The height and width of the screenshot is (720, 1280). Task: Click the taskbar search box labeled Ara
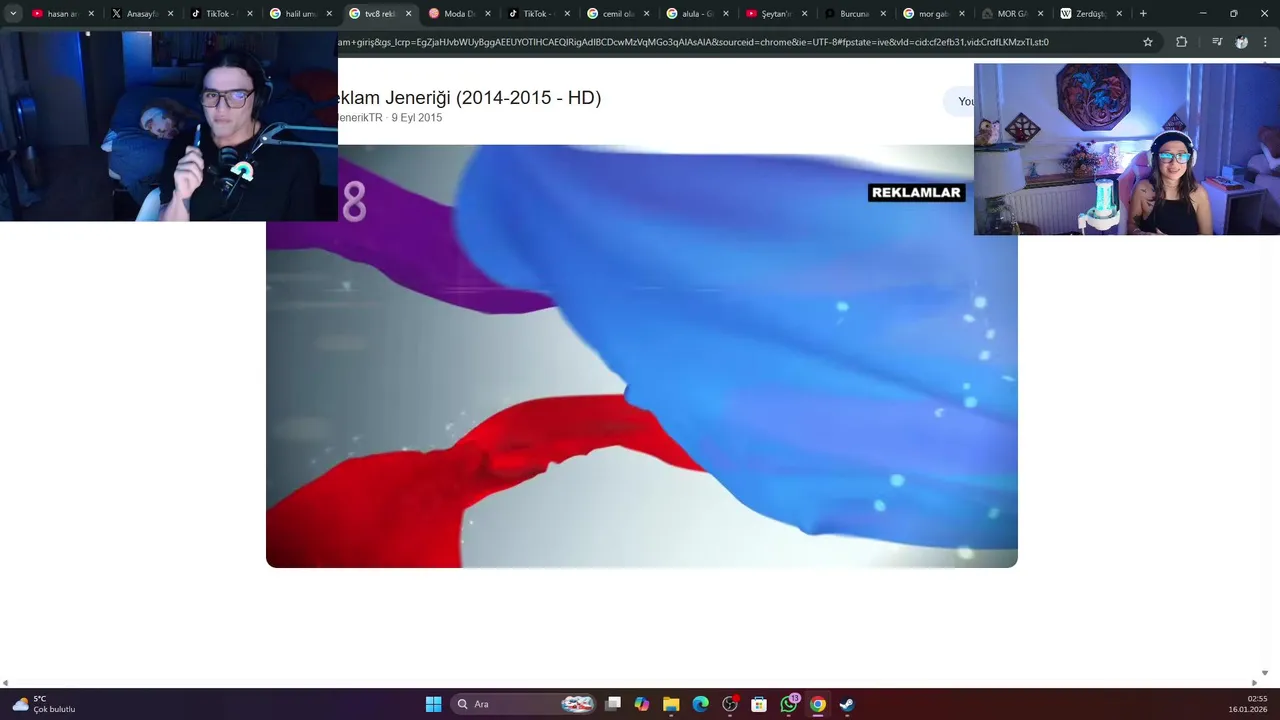tap(524, 704)
